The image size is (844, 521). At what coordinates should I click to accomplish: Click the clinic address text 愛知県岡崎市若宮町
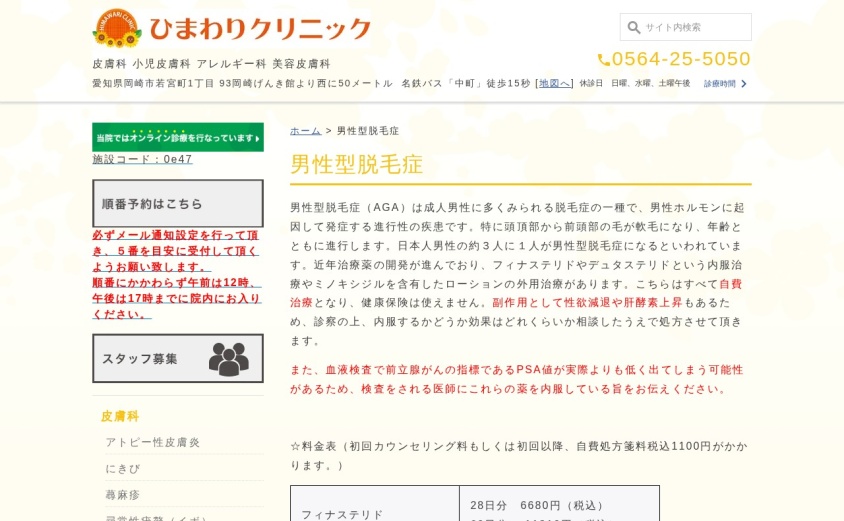point(242,83)
